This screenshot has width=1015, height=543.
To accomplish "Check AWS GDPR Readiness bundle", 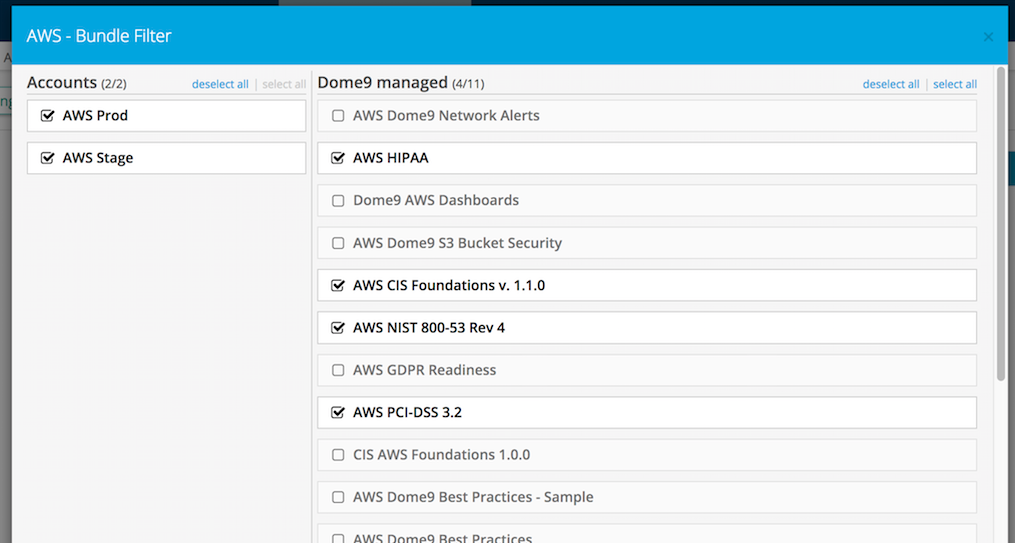I will pyautogui.click(x=338, y=370).
